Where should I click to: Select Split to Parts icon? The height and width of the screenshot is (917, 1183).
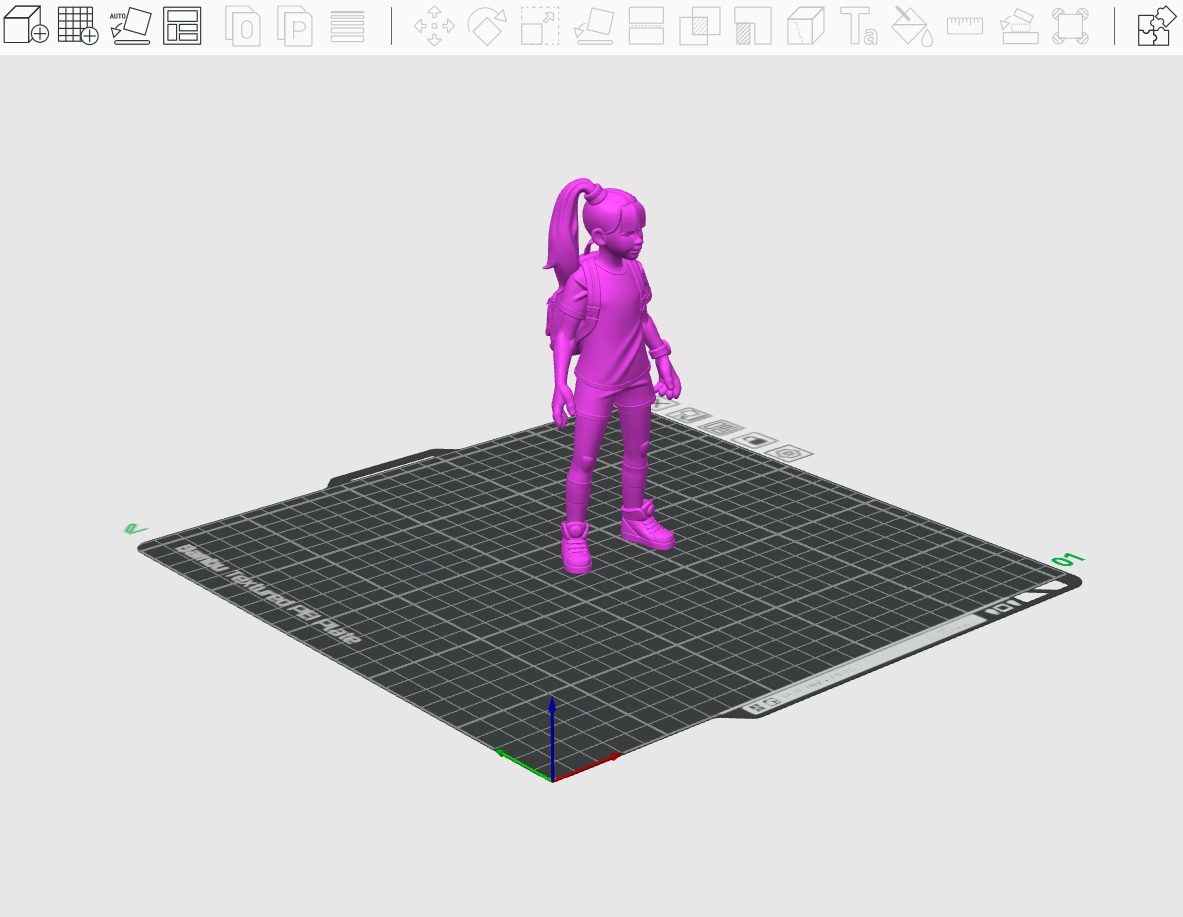click(x=295, y=25)
